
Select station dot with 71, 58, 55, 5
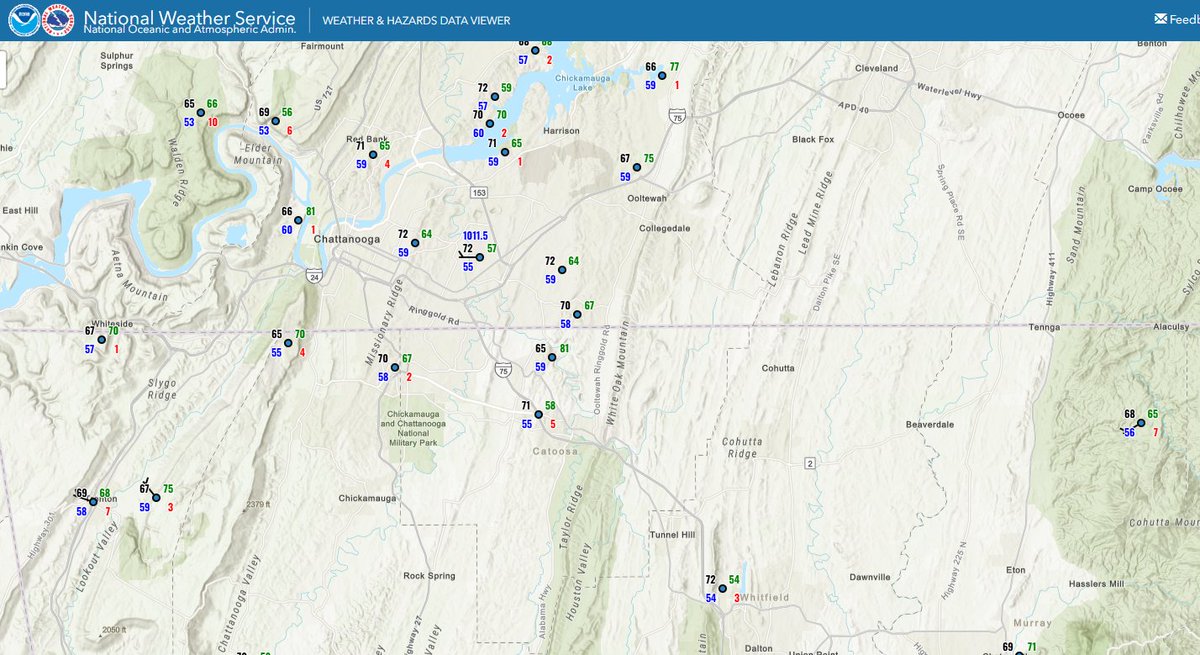click(x=538, y=414)
